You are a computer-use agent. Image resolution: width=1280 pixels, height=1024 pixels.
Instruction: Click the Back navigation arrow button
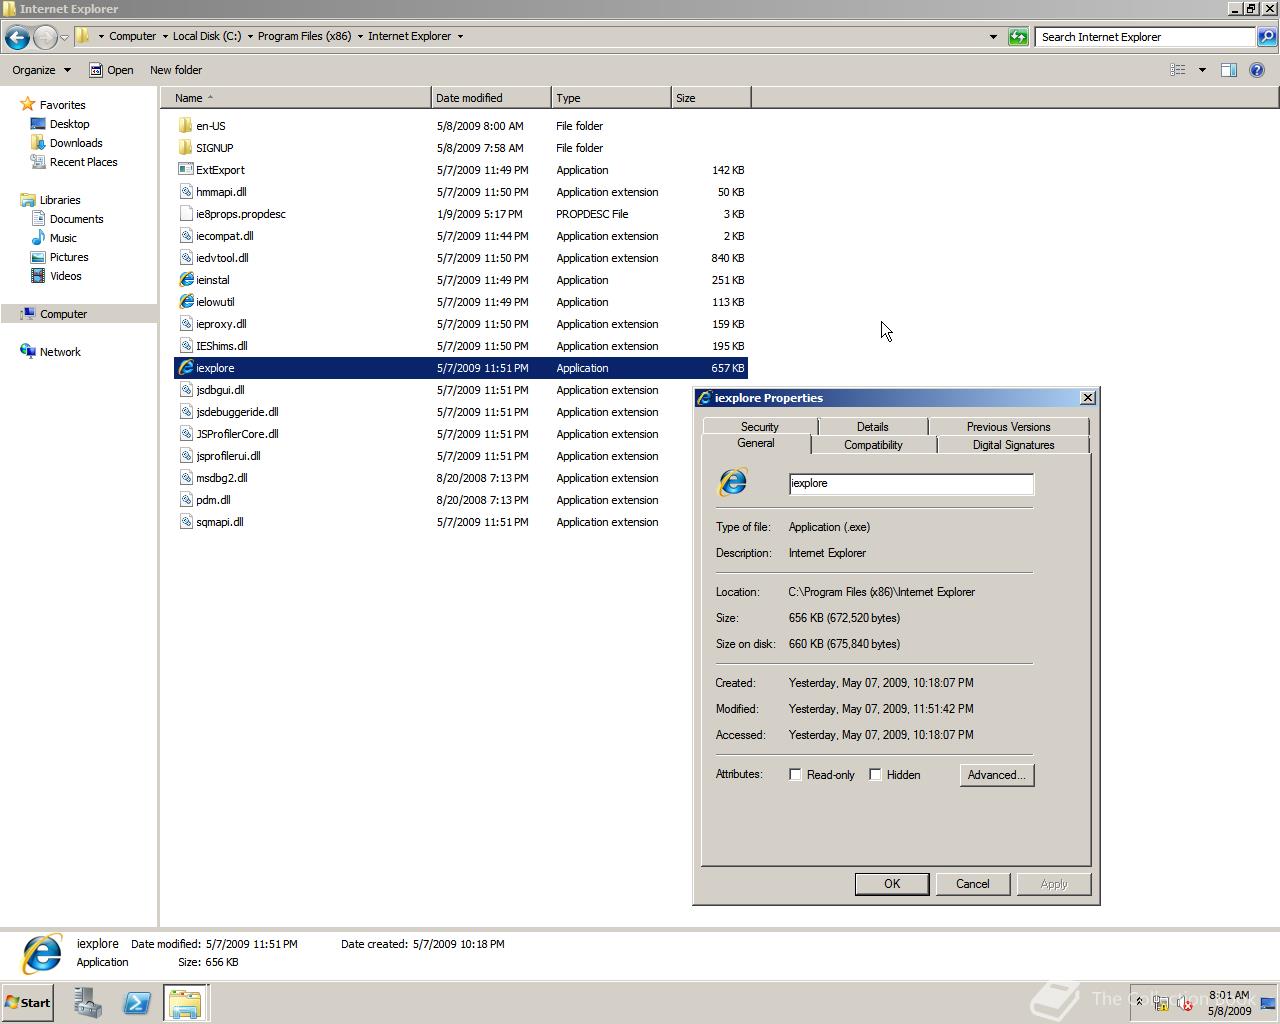(17, 37)
